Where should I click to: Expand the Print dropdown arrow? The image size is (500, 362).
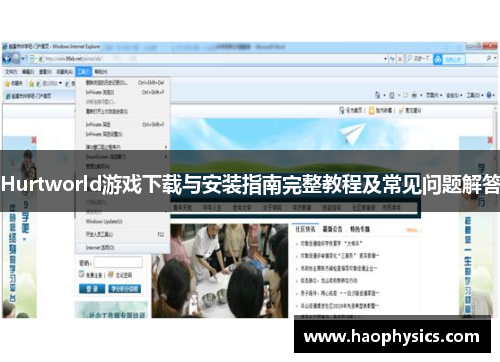pos(421,96)
